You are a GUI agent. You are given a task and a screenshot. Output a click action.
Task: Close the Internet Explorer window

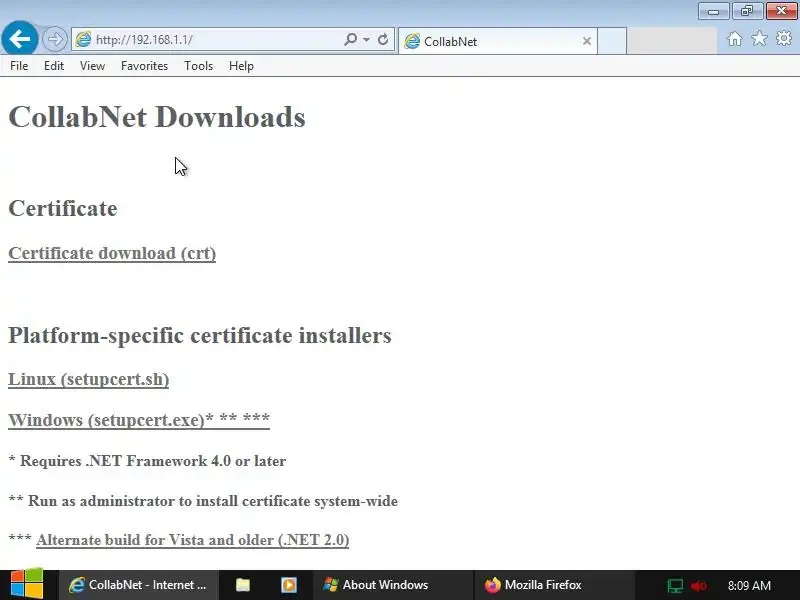[x=781, y=11]
